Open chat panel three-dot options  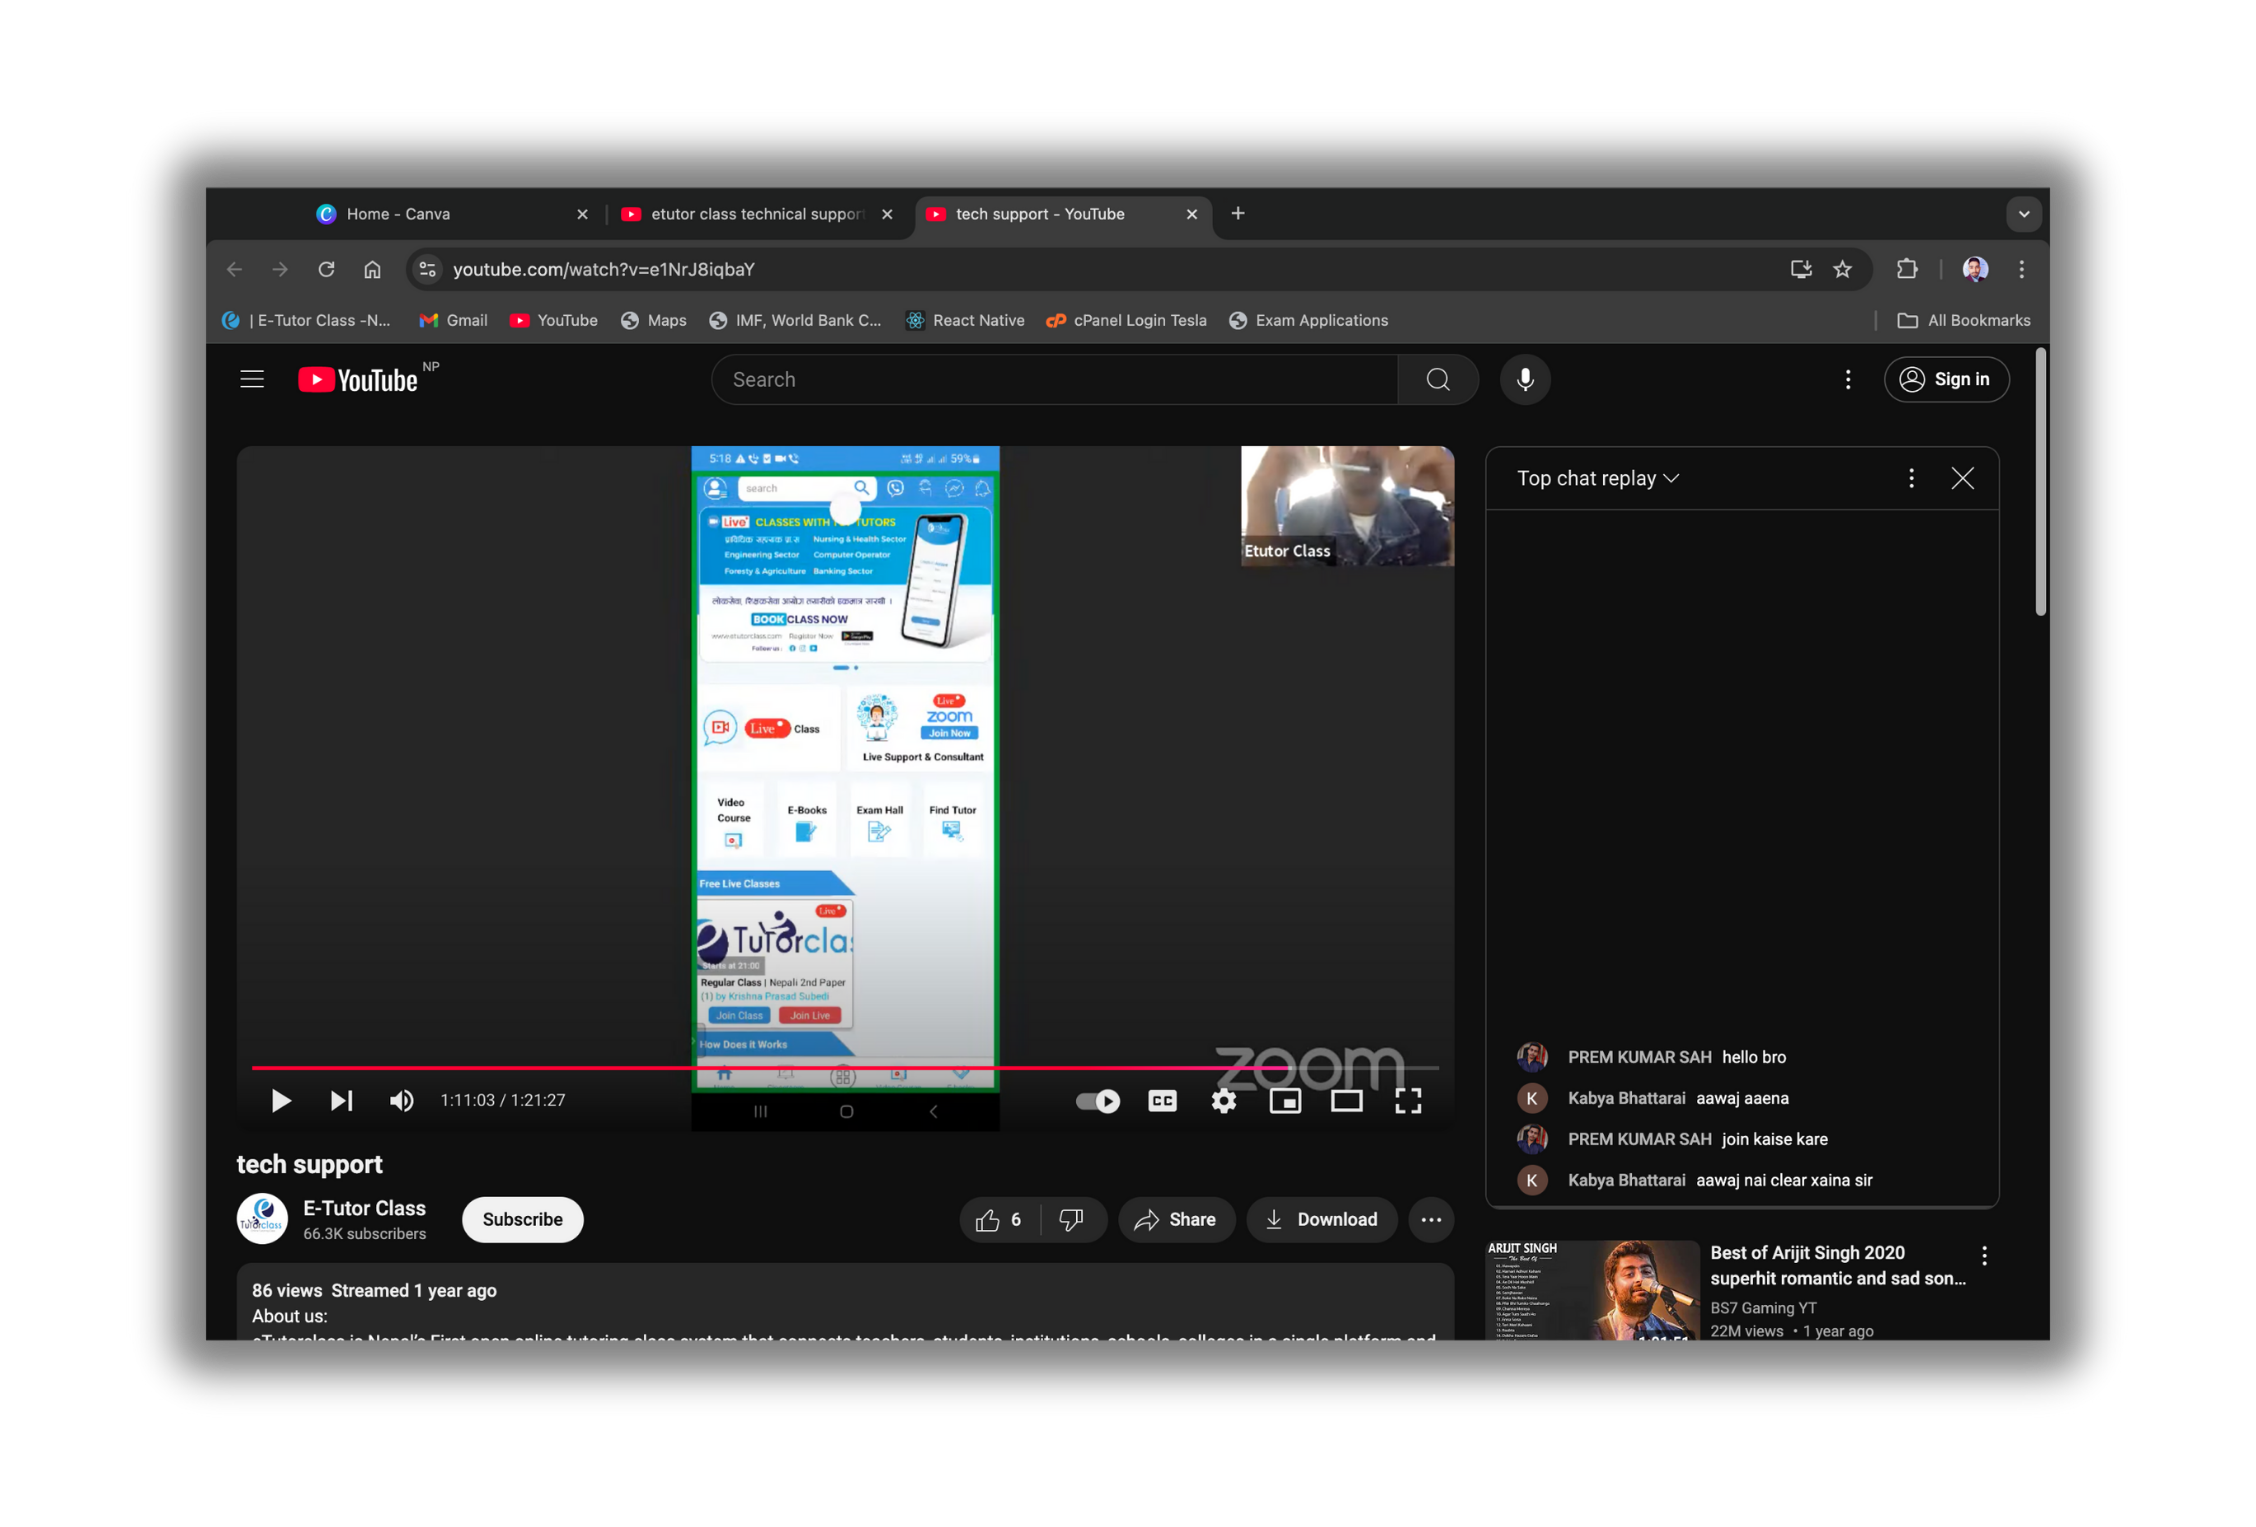pyautogui.click(x=1911, y=479)
